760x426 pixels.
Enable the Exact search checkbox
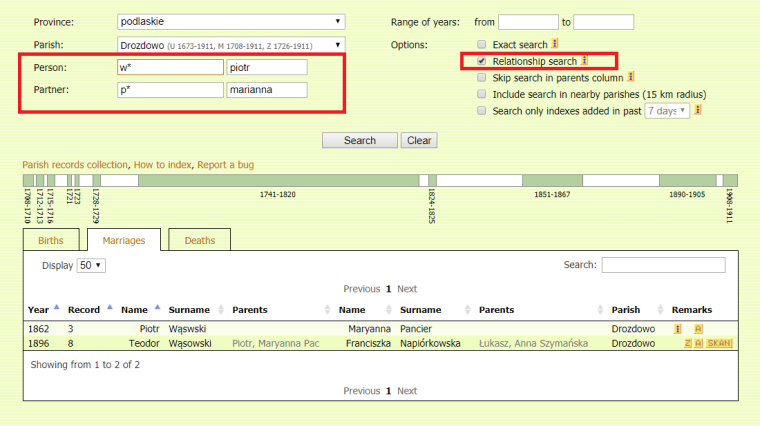point(482,45)
